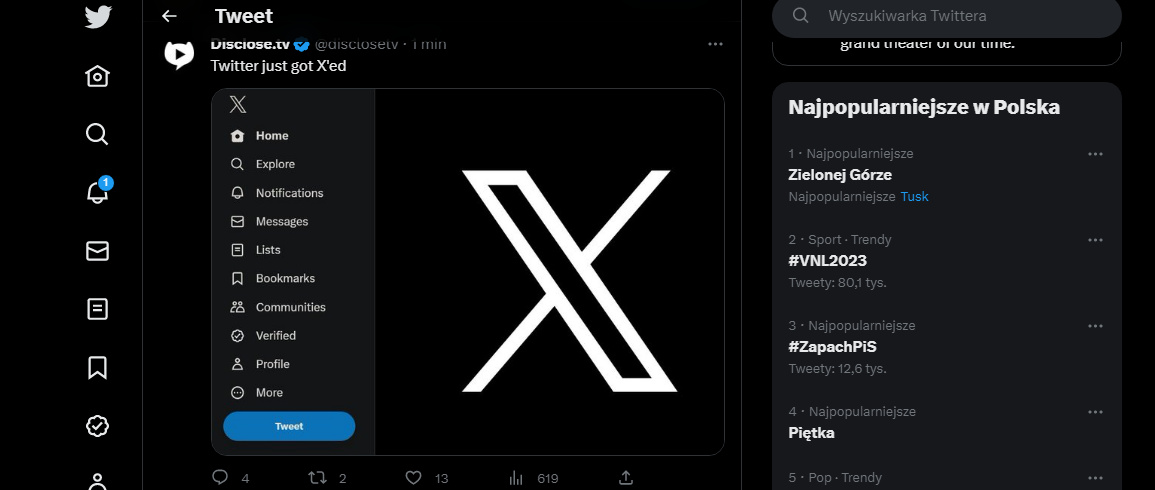
Task: Open Lists icon in sidebar
Action: pos(97,309)
